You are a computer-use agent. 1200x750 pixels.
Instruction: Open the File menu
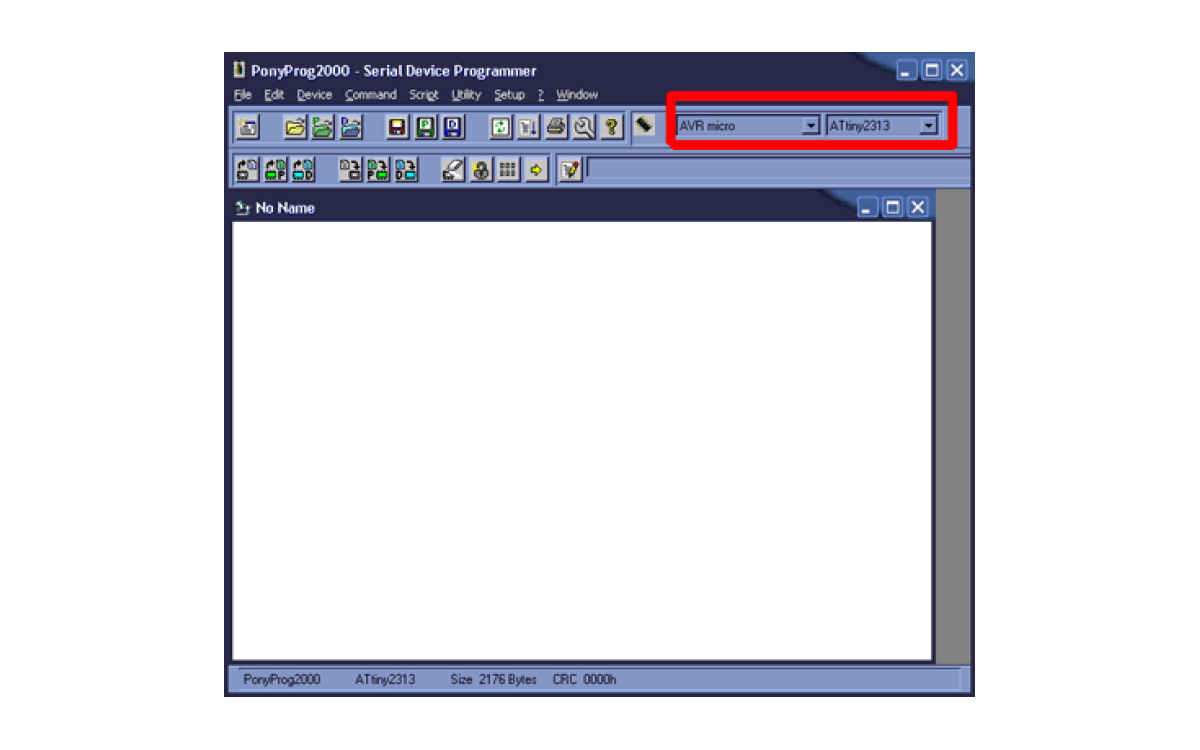pyautogui.click(x=243, y=95)
